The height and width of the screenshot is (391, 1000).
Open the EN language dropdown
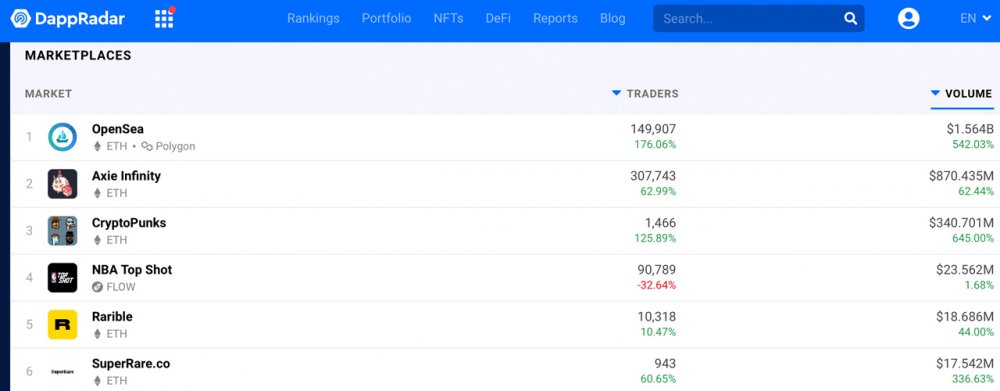976,18
